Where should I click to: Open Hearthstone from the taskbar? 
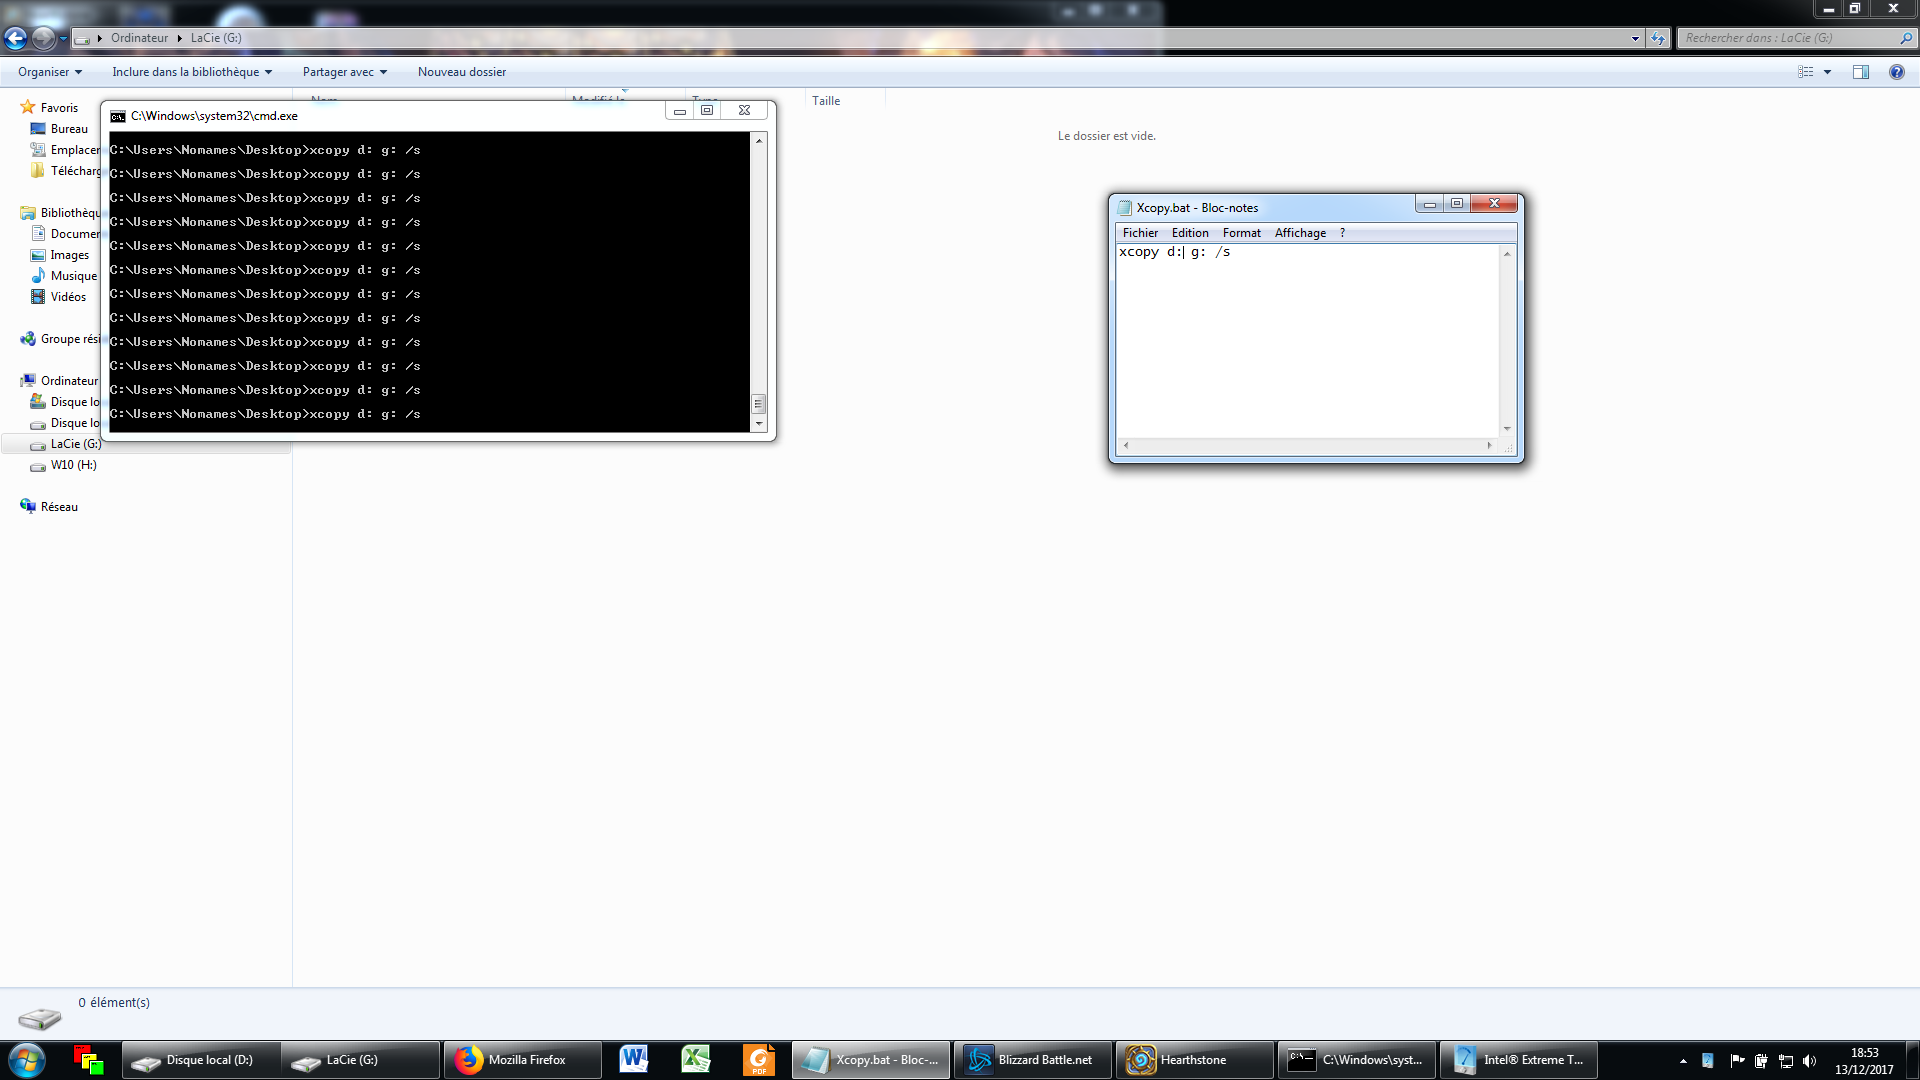click(1195, 1060)
